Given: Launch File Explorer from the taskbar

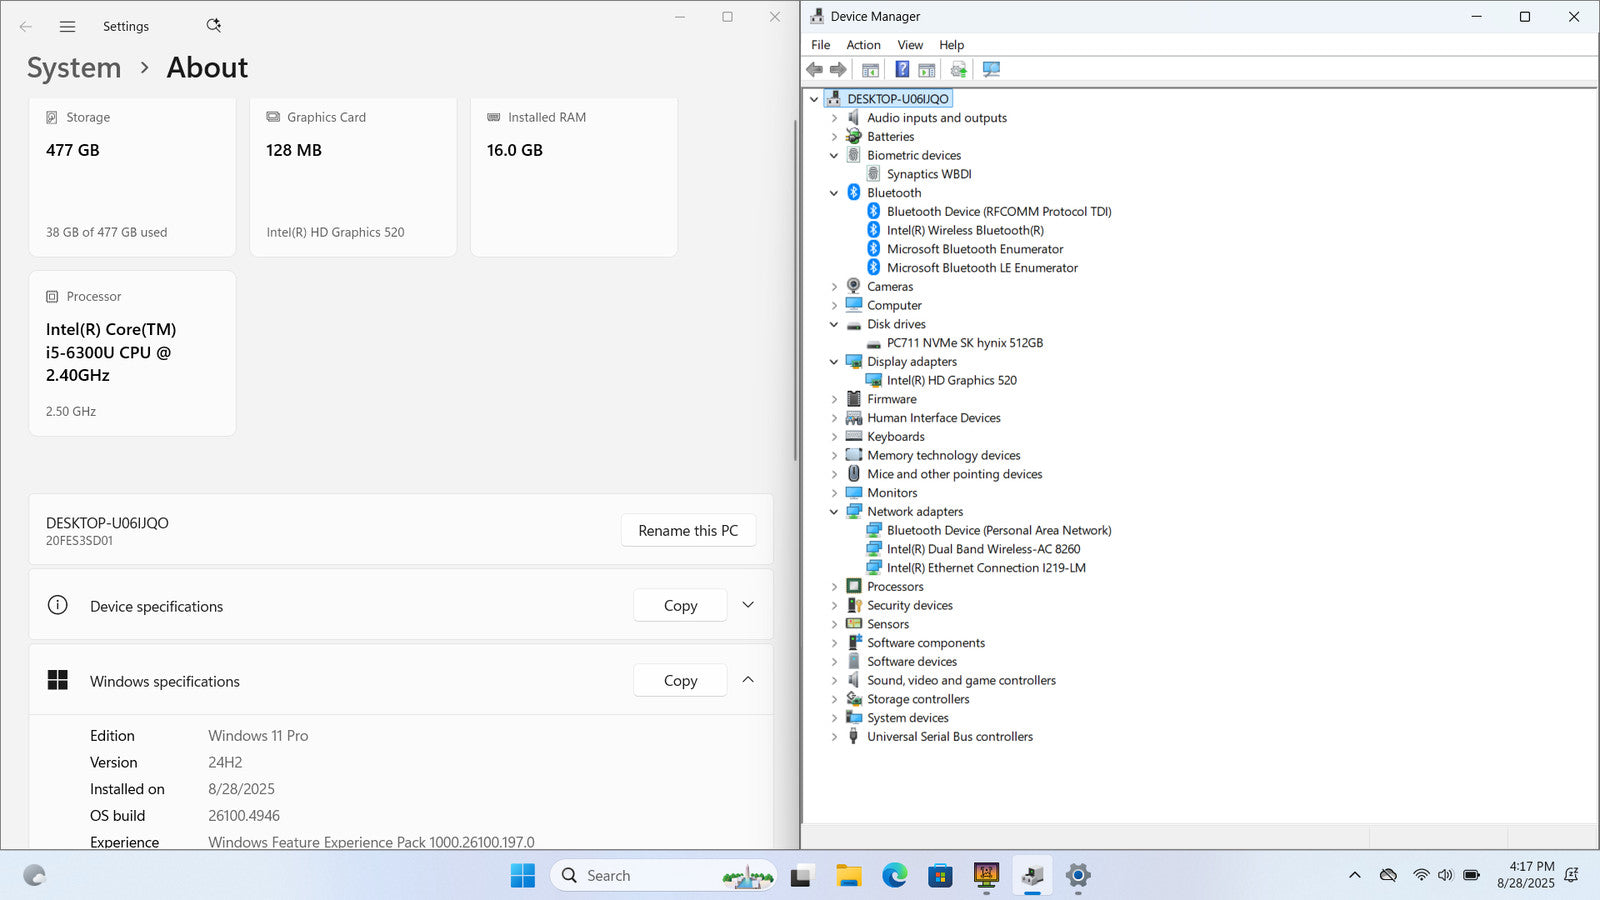Looking at the screenshot, I should [x=849, y=876].
